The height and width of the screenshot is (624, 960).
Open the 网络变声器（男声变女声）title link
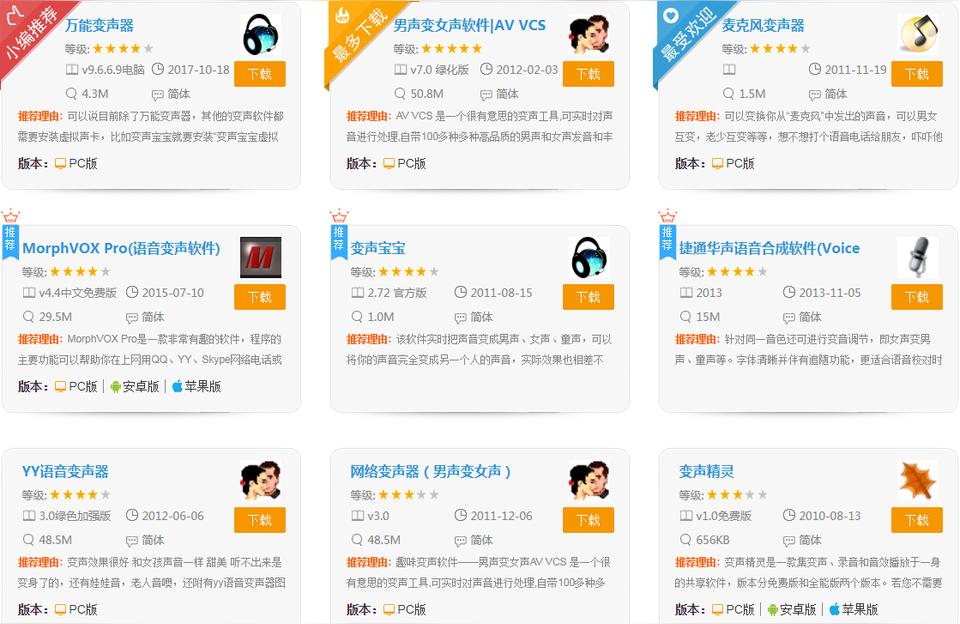(430, 472)
